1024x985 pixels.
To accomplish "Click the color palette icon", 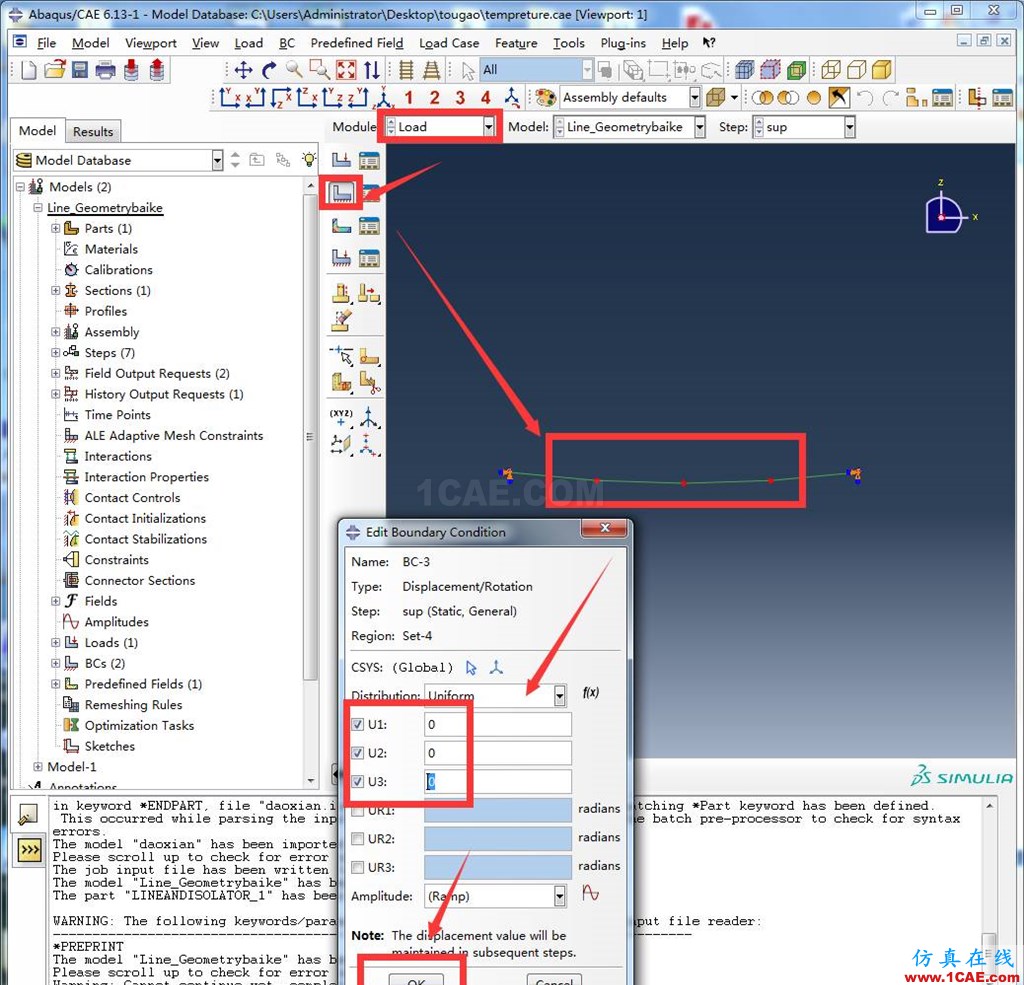I will [545, 98].
